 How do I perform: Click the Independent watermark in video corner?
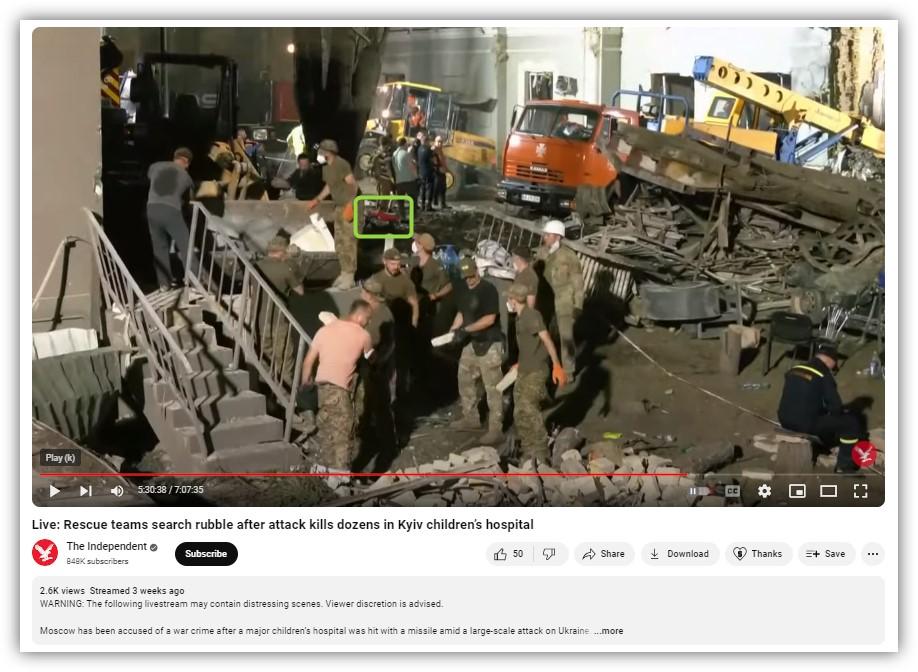point(864,454)
